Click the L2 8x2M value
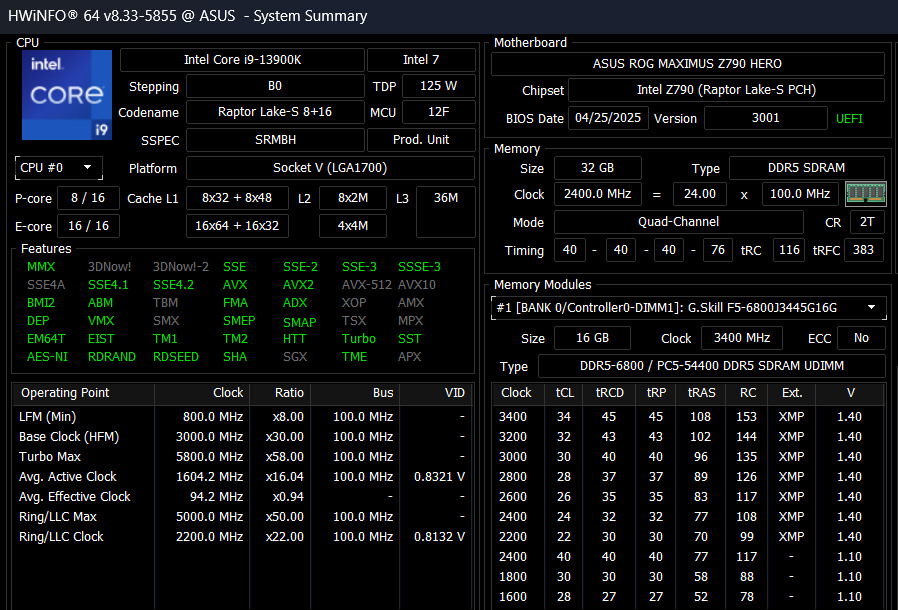Image resolution: width=898 pixels, height=610 pixels. [353, 198]
